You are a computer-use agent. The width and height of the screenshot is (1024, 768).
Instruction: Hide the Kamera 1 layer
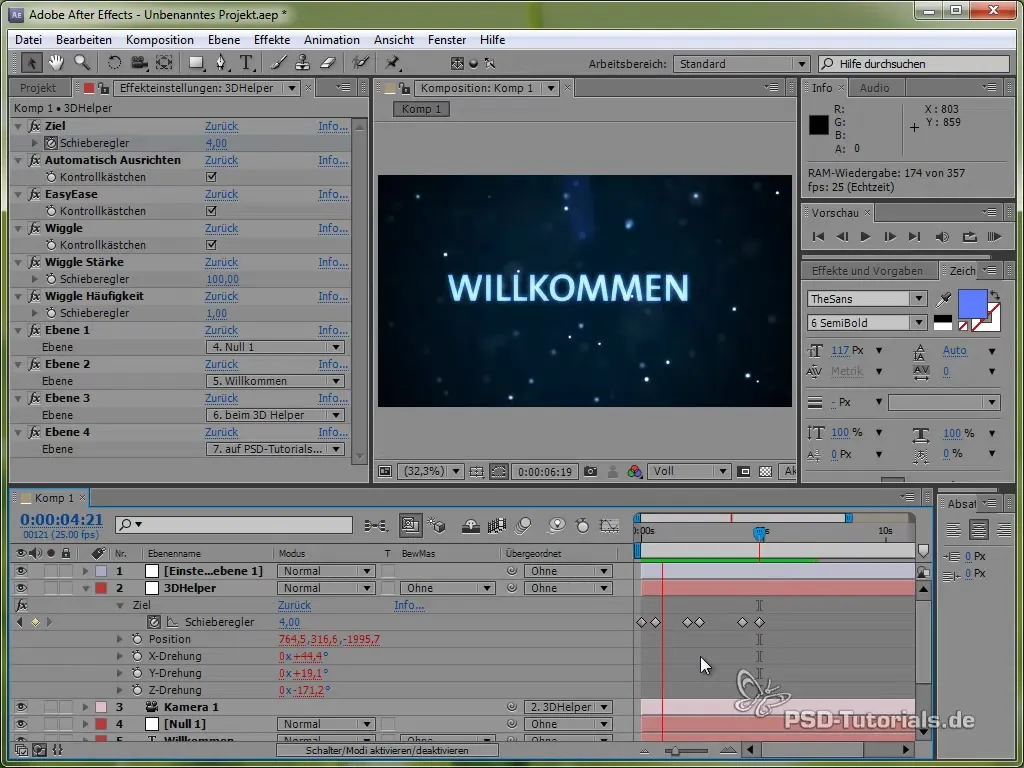click(21, 707)
